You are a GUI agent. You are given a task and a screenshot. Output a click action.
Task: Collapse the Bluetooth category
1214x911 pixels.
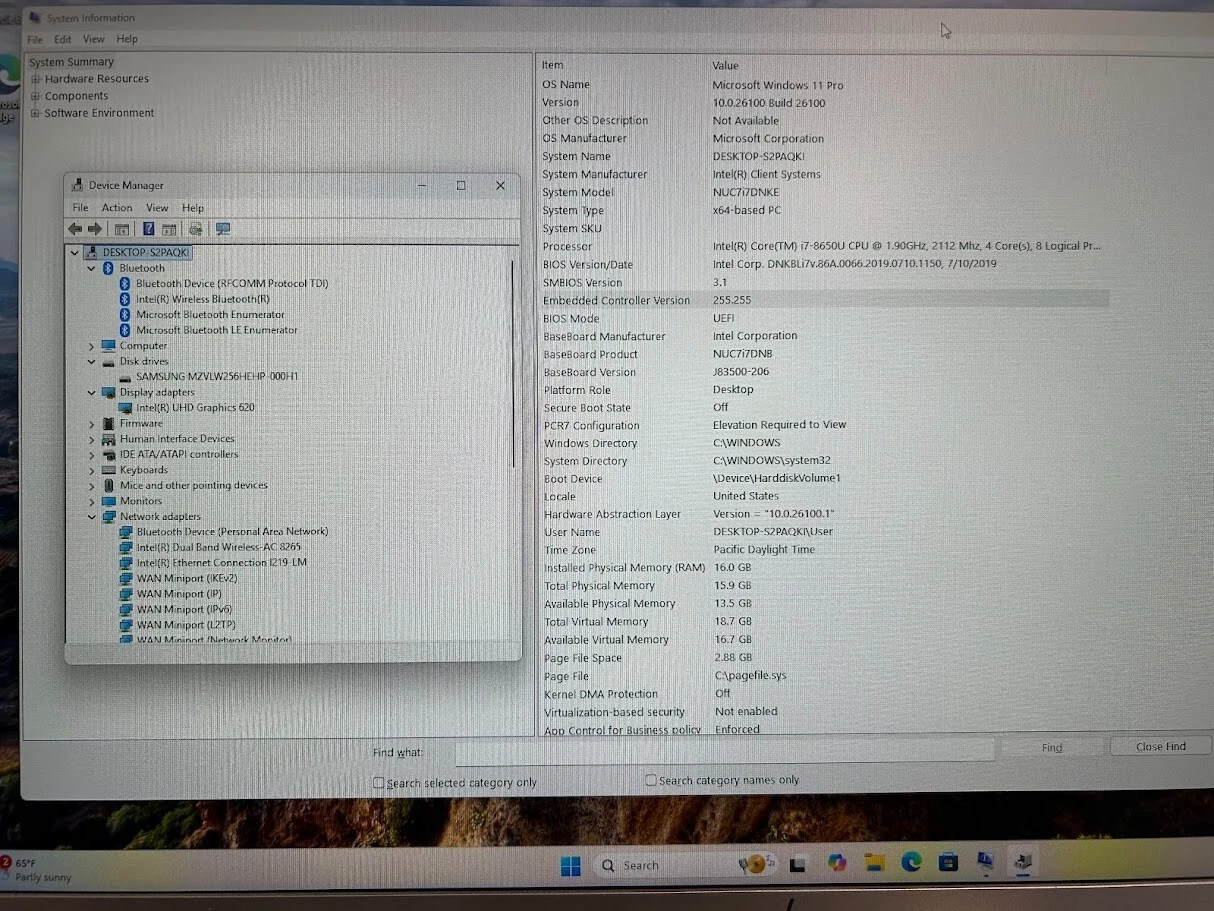91,268
